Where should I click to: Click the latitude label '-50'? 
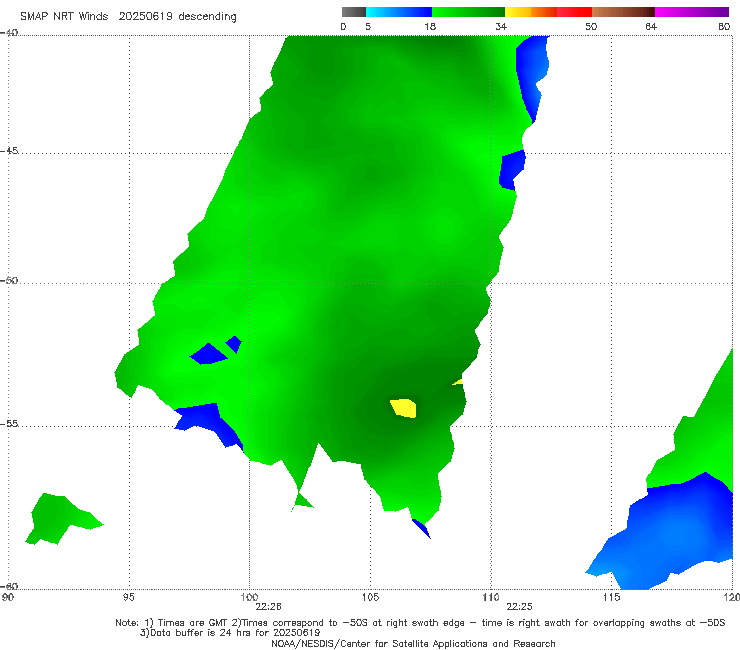[9, 281]
